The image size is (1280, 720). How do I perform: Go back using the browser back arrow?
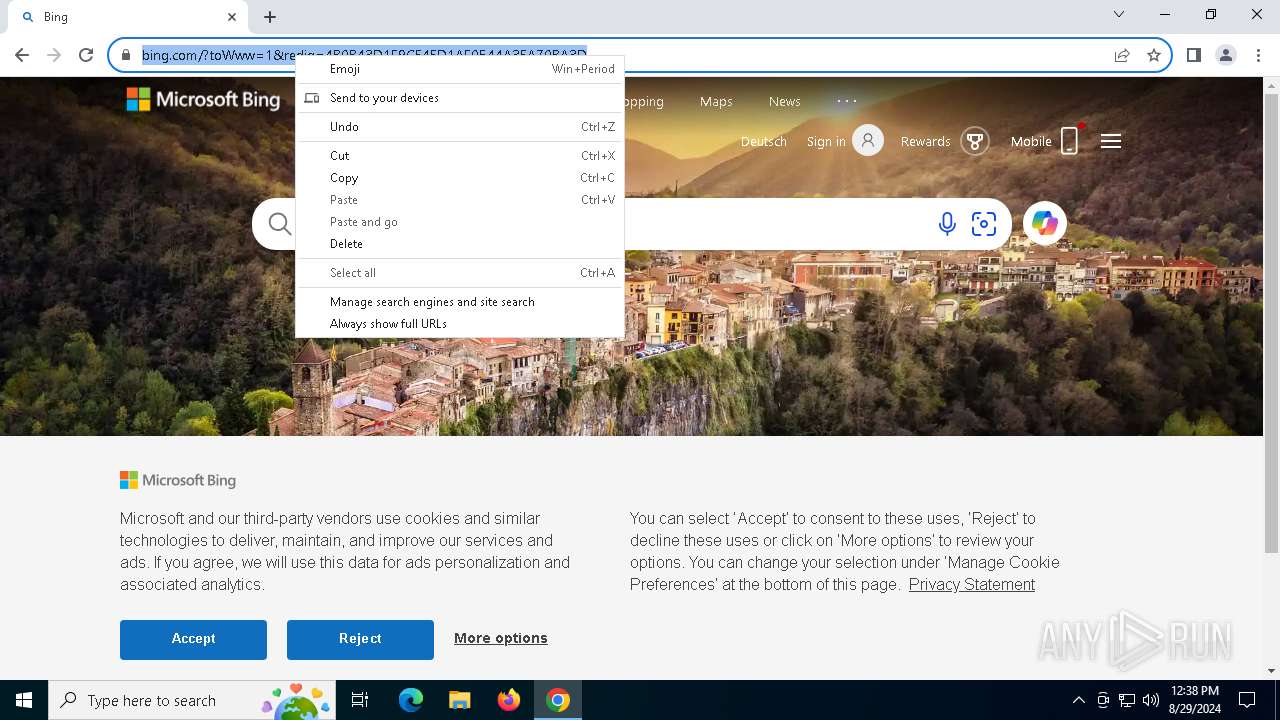click(x=22, y=55)
